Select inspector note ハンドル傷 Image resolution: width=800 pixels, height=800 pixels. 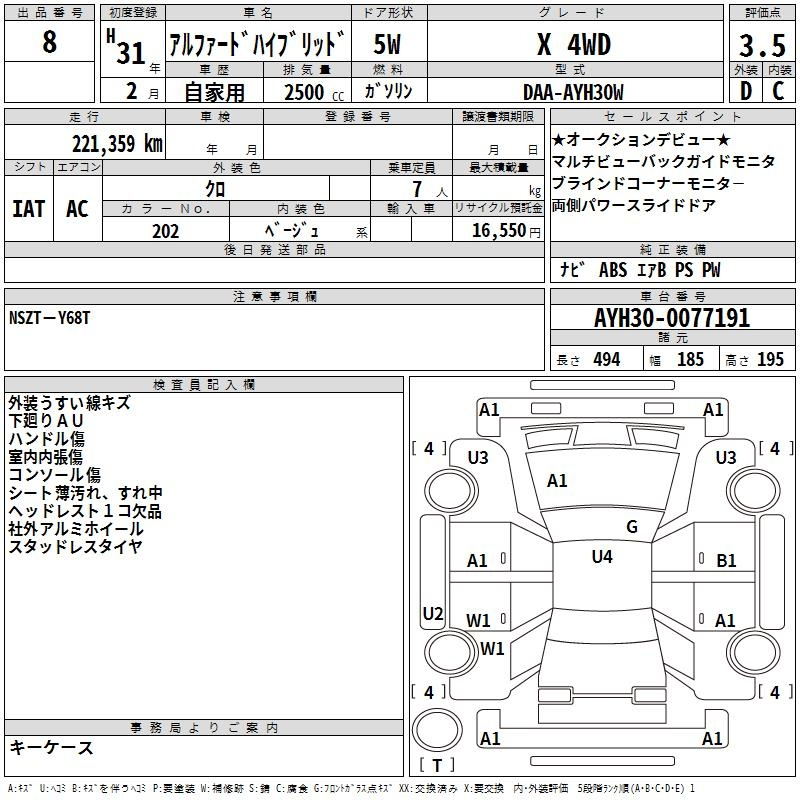[x=46, y=439]
